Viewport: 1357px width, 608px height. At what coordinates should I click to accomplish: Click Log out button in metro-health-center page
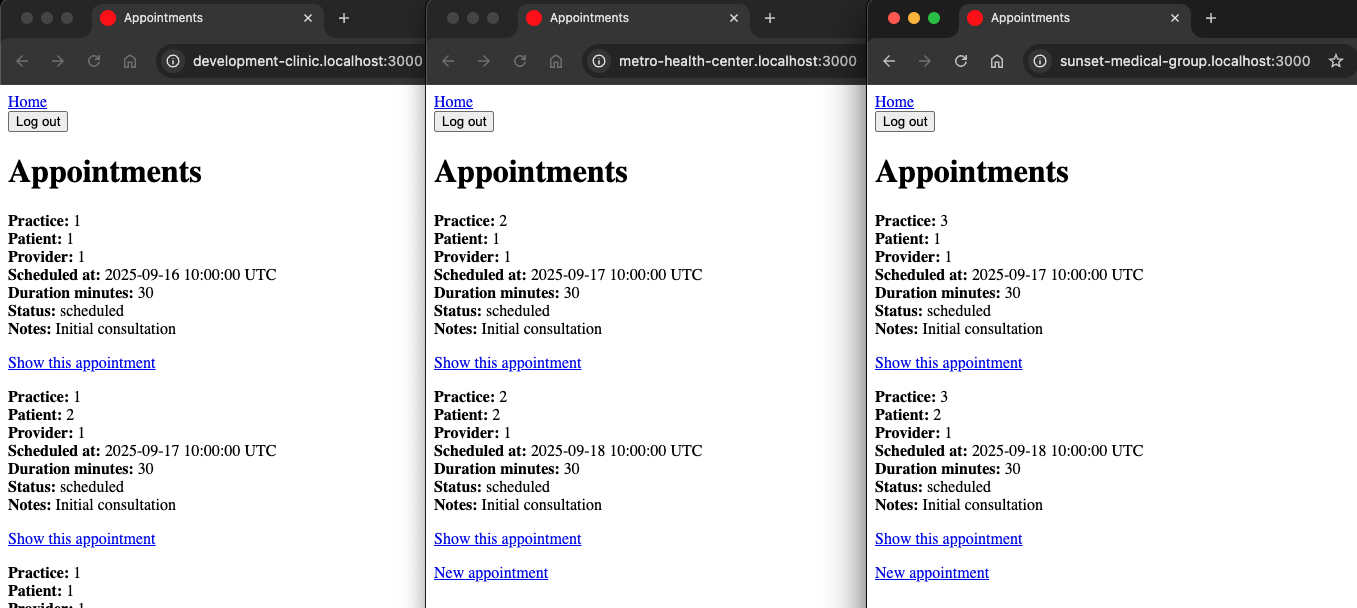464,121
